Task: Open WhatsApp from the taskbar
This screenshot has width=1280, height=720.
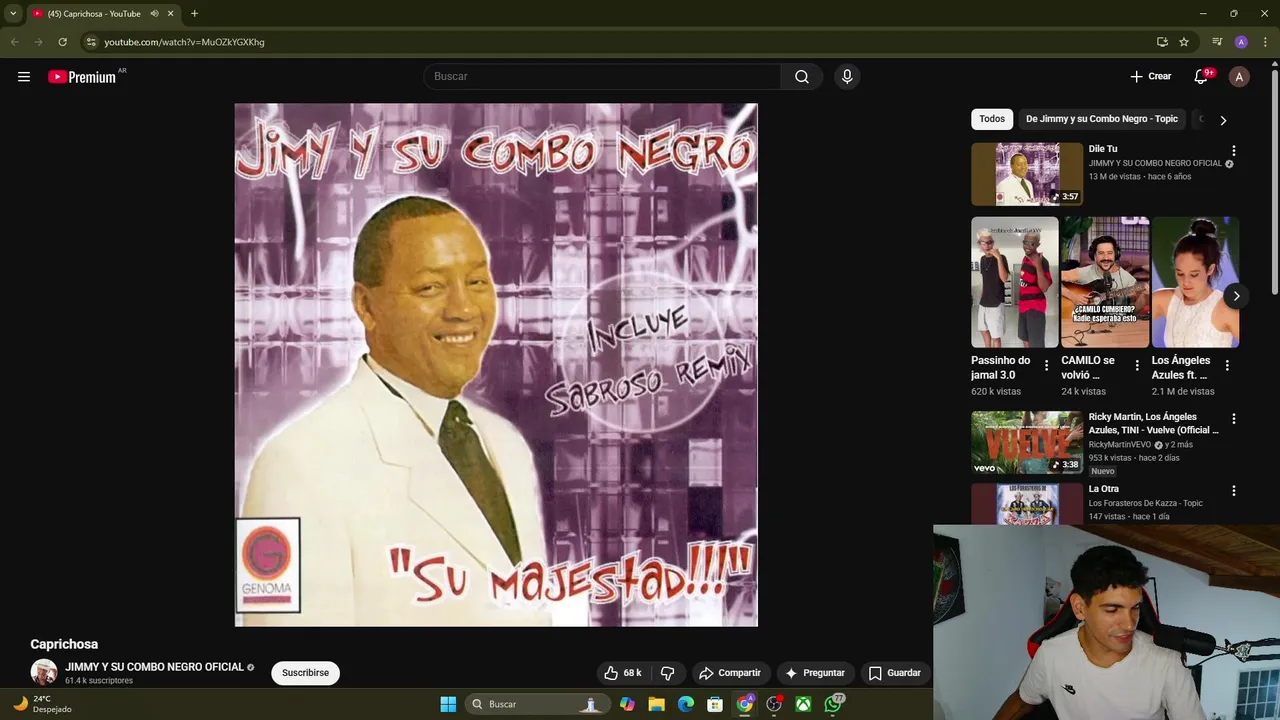Action: pos(833,704)
